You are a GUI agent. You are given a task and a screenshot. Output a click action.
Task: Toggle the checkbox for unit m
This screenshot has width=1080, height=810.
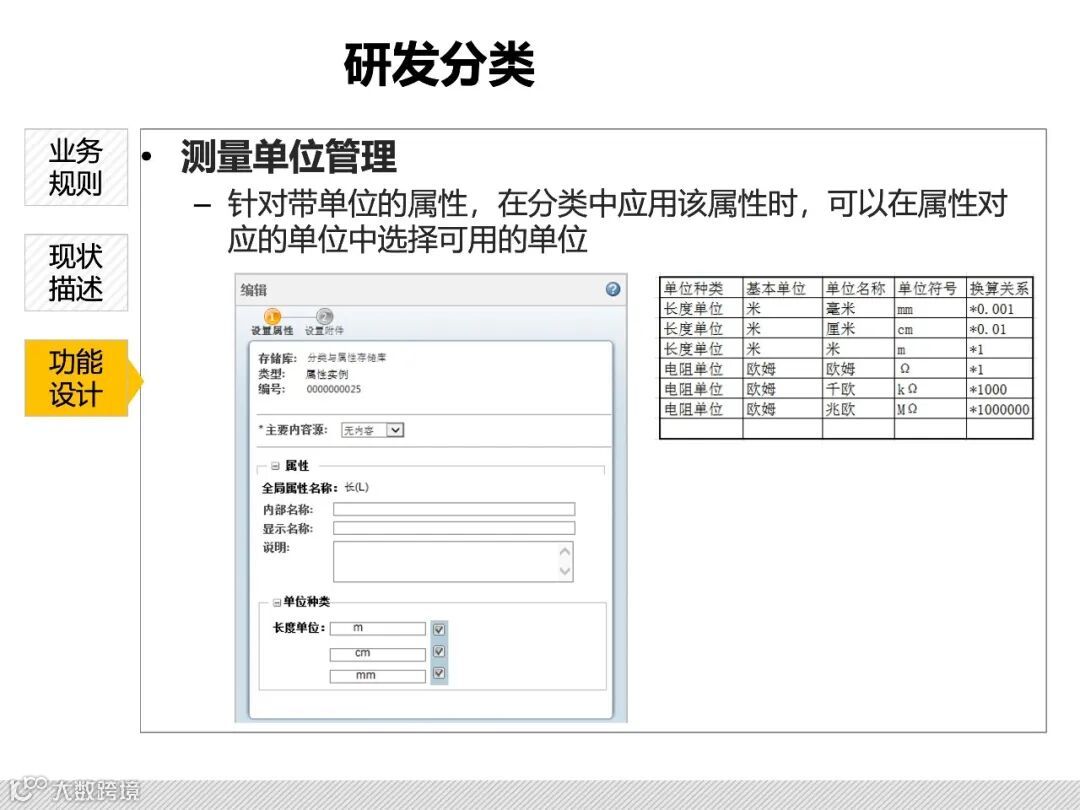[439, 630]
